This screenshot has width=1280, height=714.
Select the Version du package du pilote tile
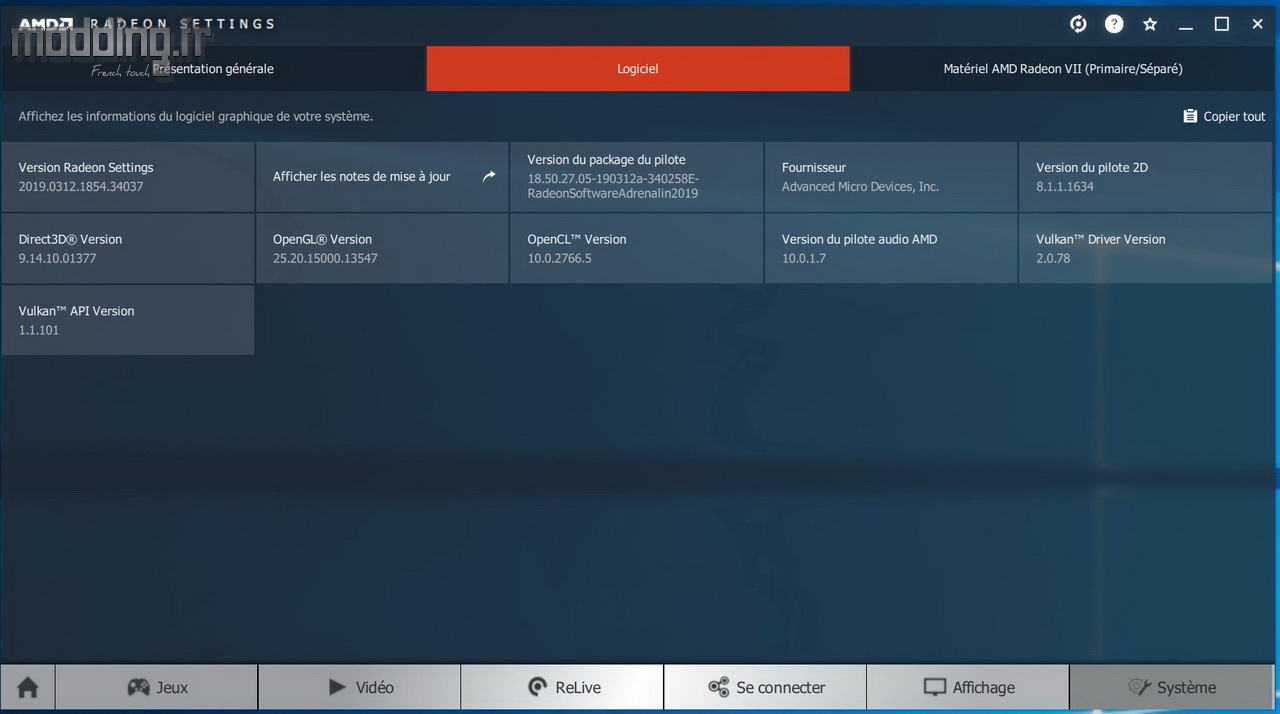click(x=637, y=176)
